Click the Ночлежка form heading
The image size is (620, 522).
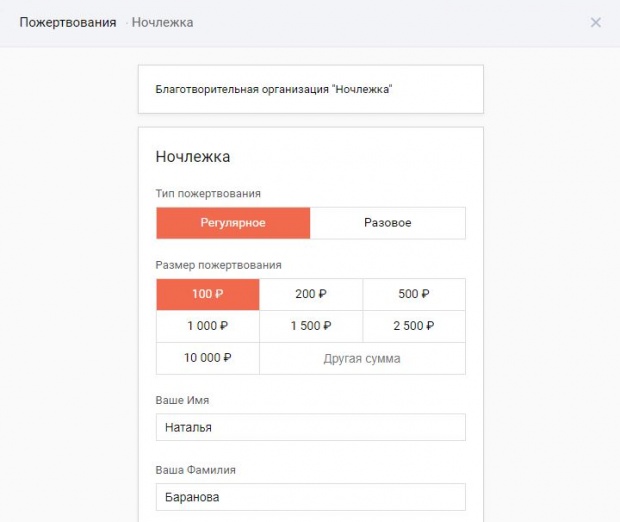193,156
